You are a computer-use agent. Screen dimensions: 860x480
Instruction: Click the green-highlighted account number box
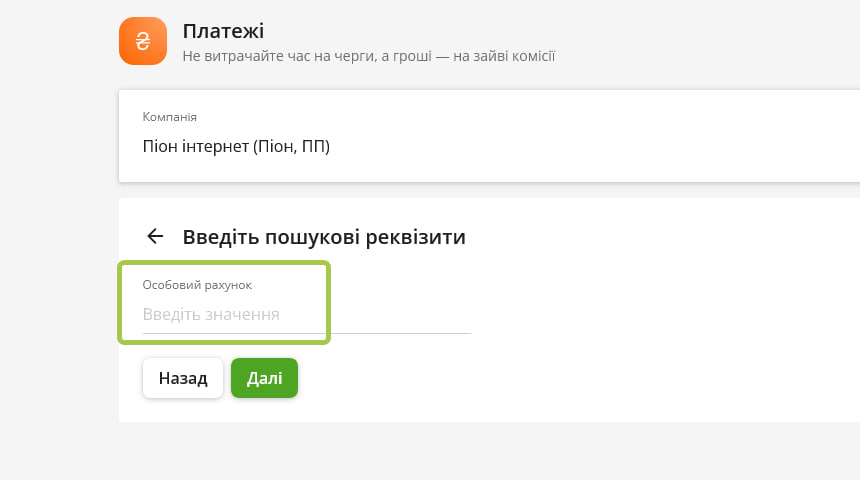click(224, 303)
